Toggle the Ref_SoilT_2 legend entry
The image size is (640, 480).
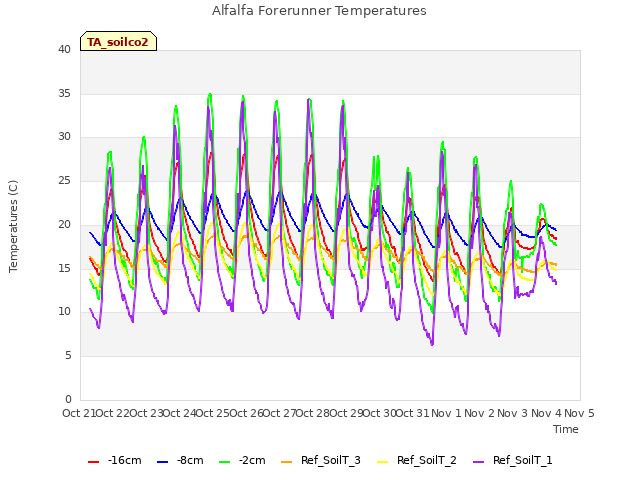pyautogui.click(x=417, y=460)
